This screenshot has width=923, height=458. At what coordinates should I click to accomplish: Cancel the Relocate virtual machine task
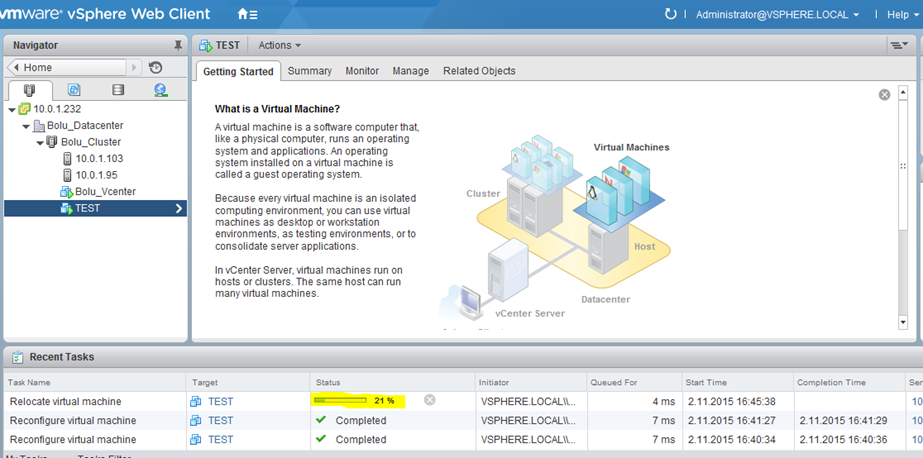[429, 400]
